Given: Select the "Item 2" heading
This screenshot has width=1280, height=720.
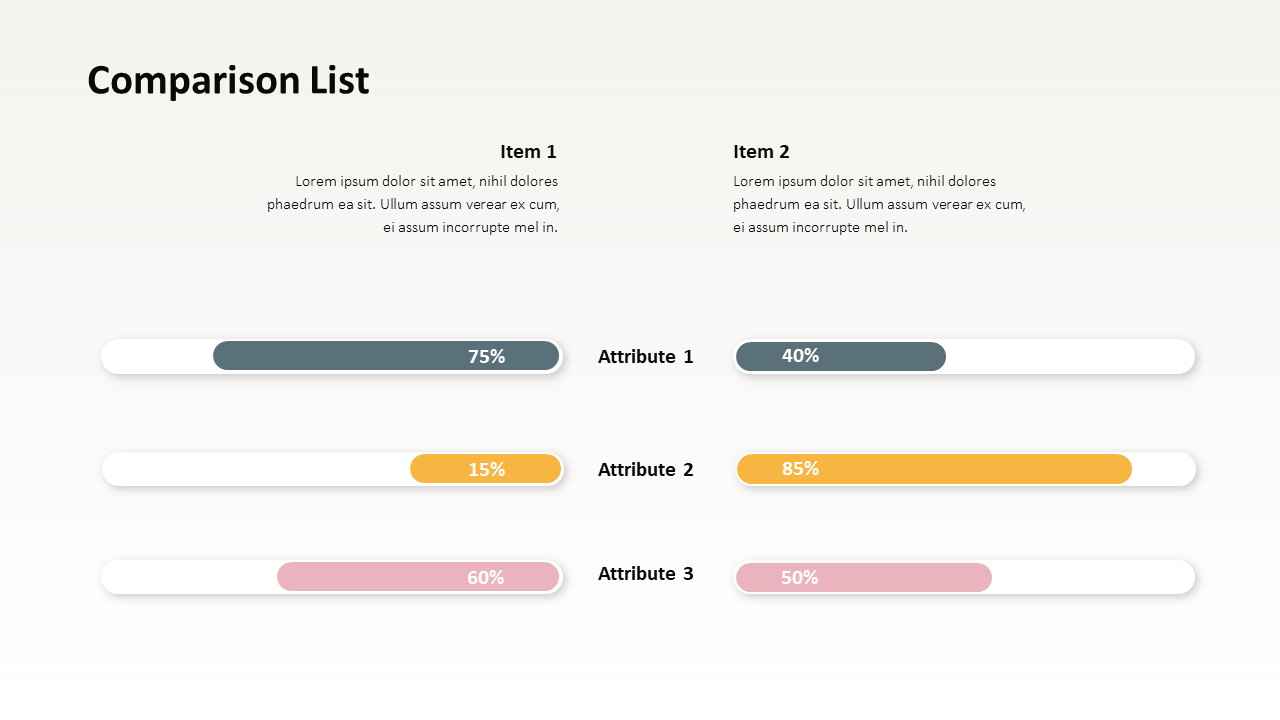Looking at the screenshot, I should [x=761, y=152].
